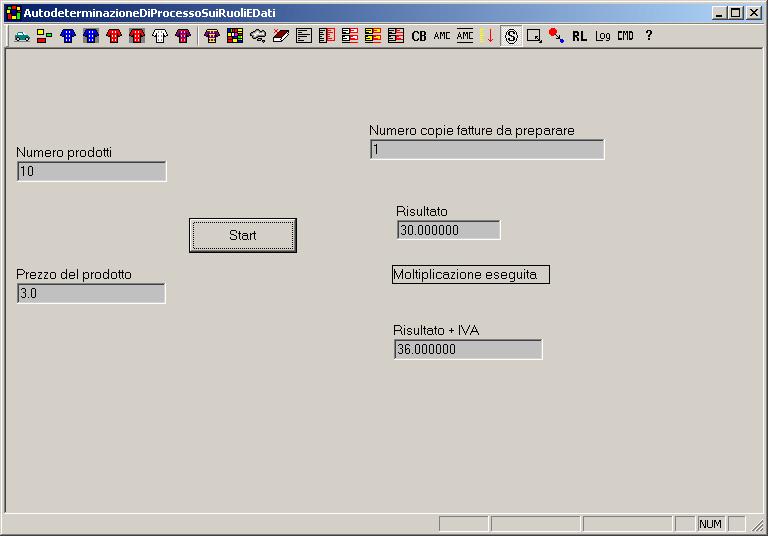Image resolution: width=768 pixels, height=536 pixels.
Task: Select the blue shirt icon with gray background
Action: point(91,36)
